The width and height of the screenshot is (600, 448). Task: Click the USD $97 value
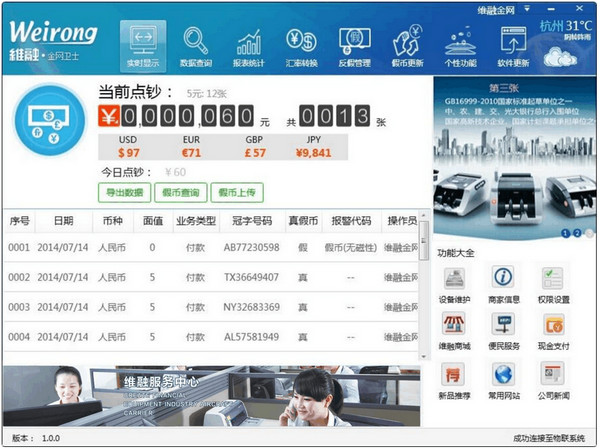[128, 153]
